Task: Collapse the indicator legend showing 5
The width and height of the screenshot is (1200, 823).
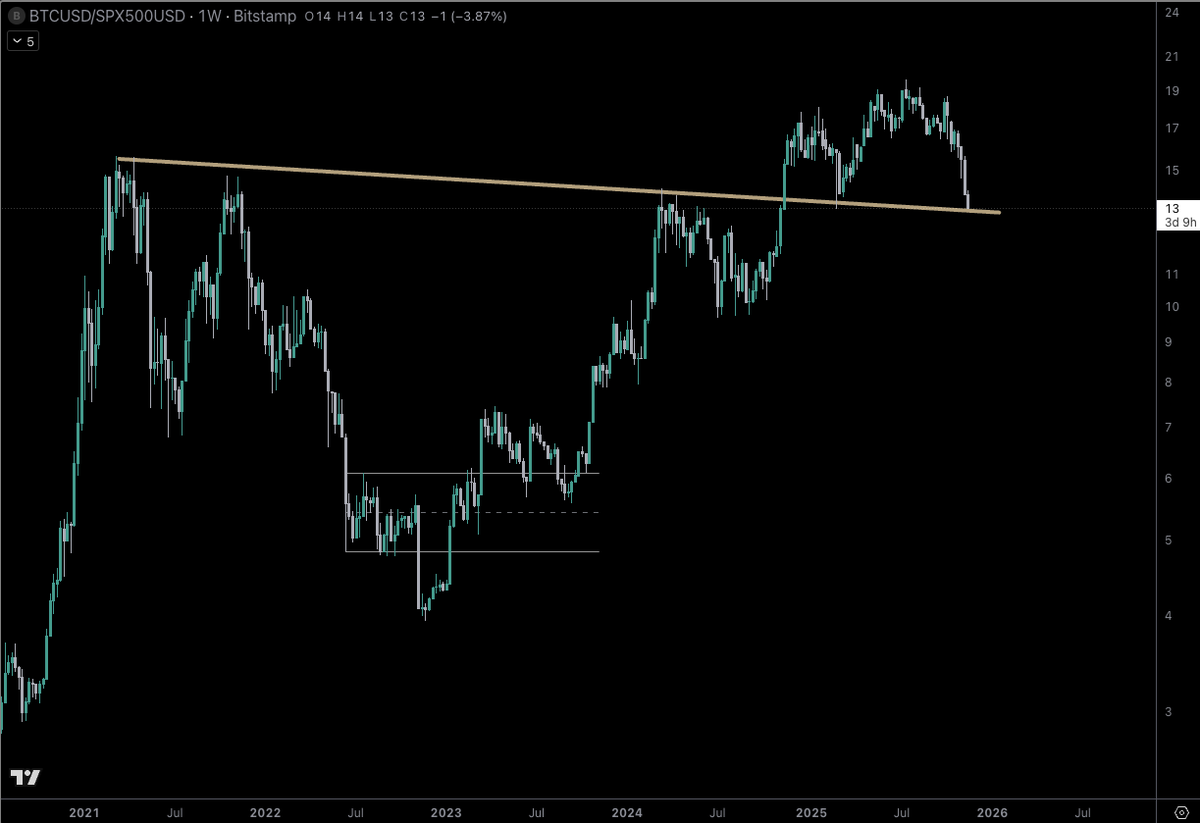Action: pos(21,41)
